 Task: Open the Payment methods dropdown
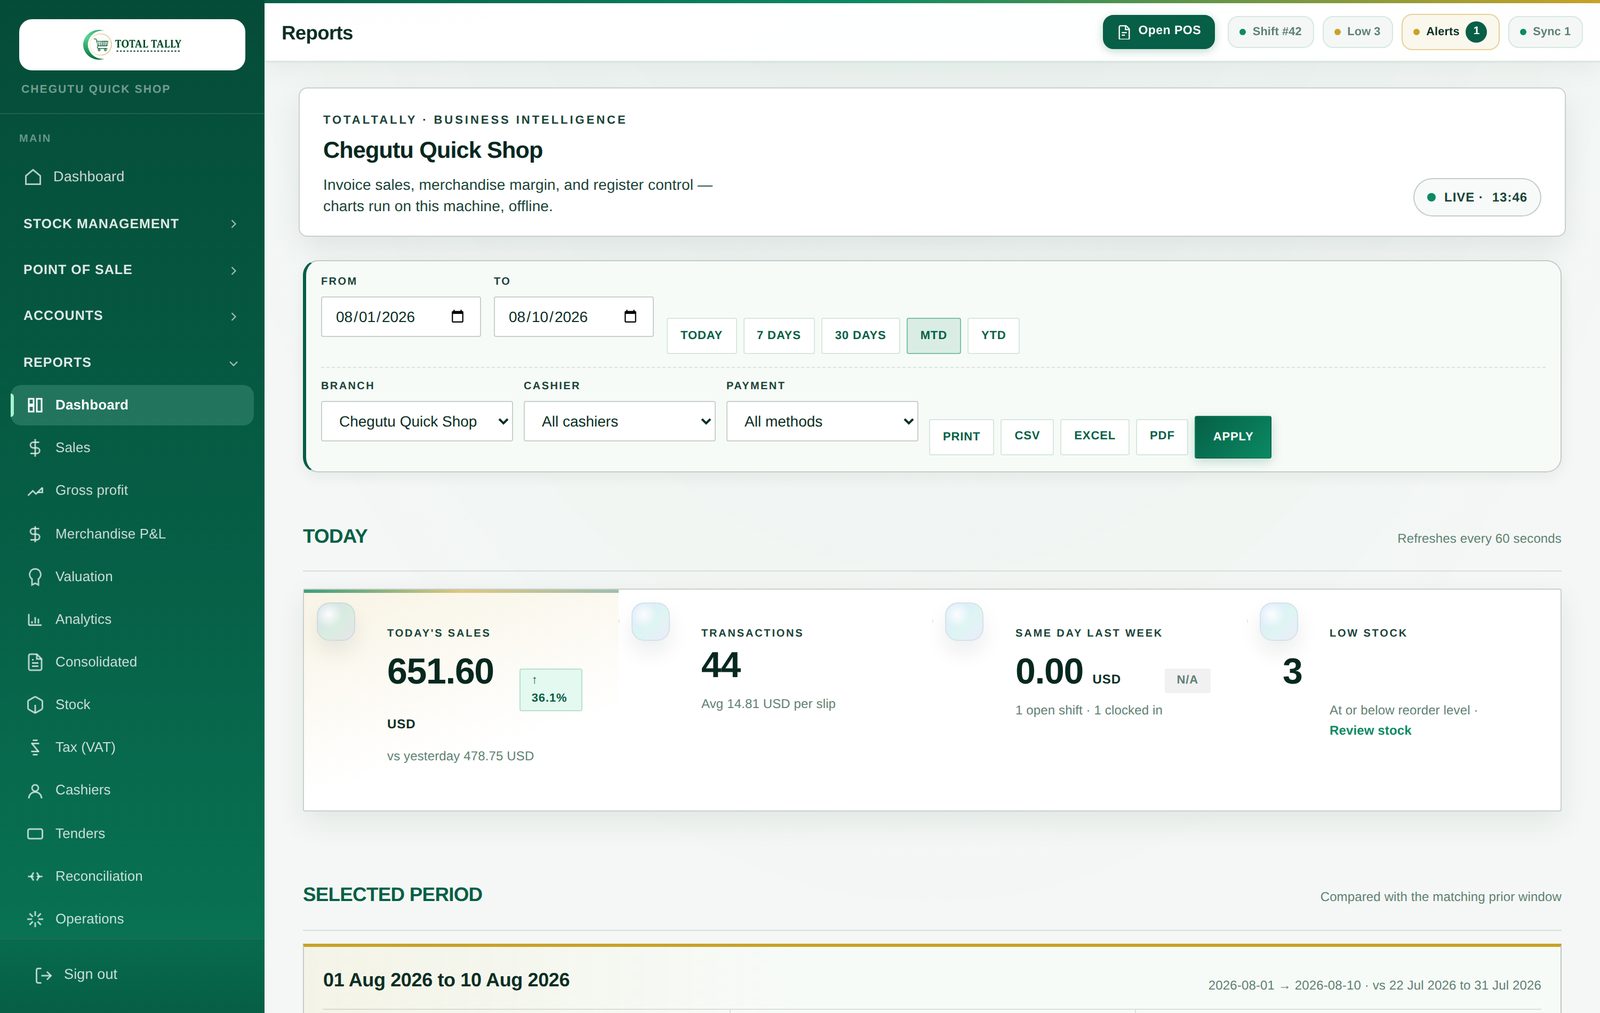(x=822, y=422)
